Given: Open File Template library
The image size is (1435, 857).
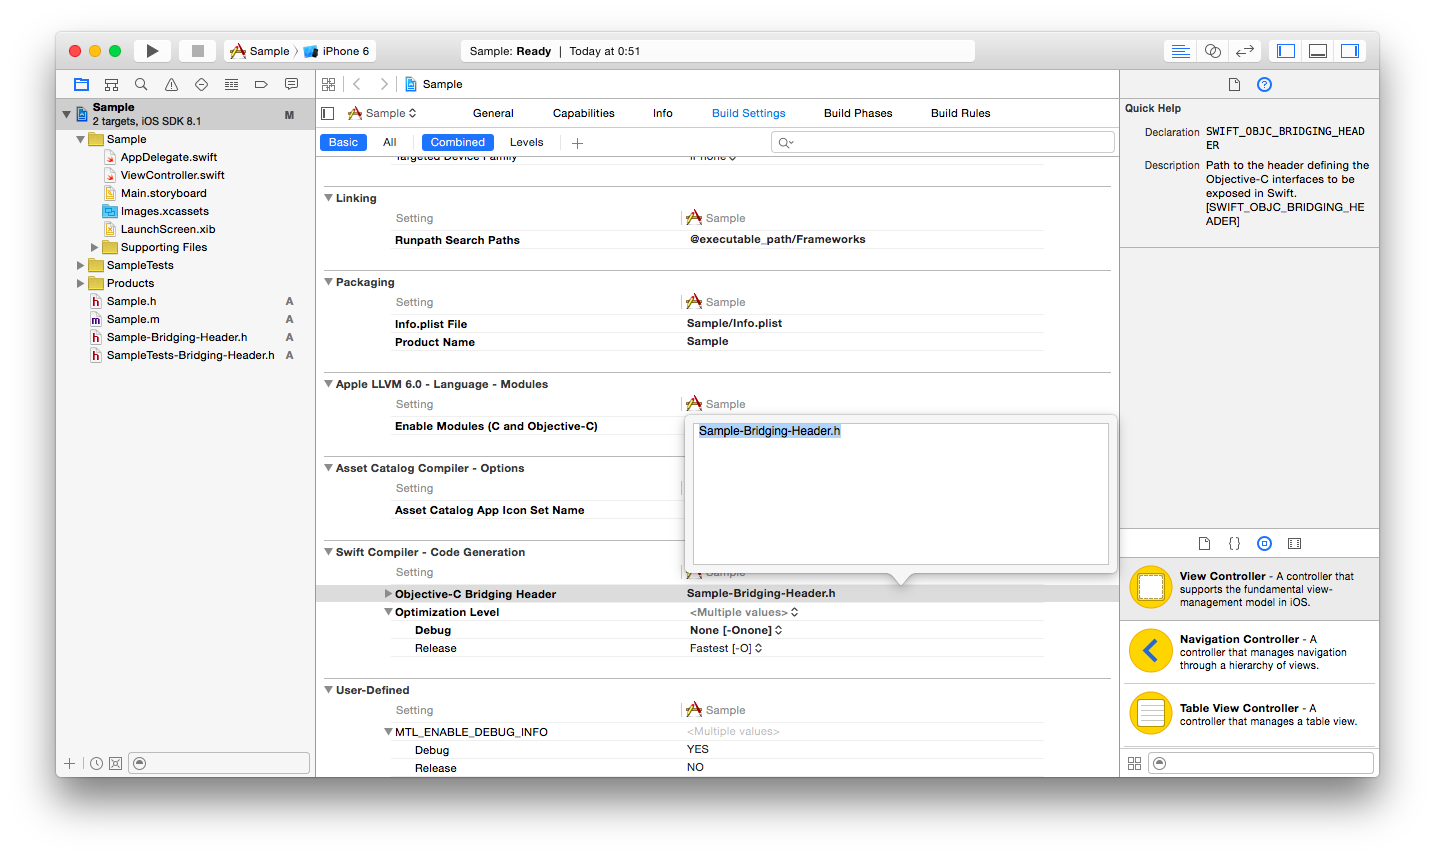Looking at the screenshot, I should (1204, 544).
